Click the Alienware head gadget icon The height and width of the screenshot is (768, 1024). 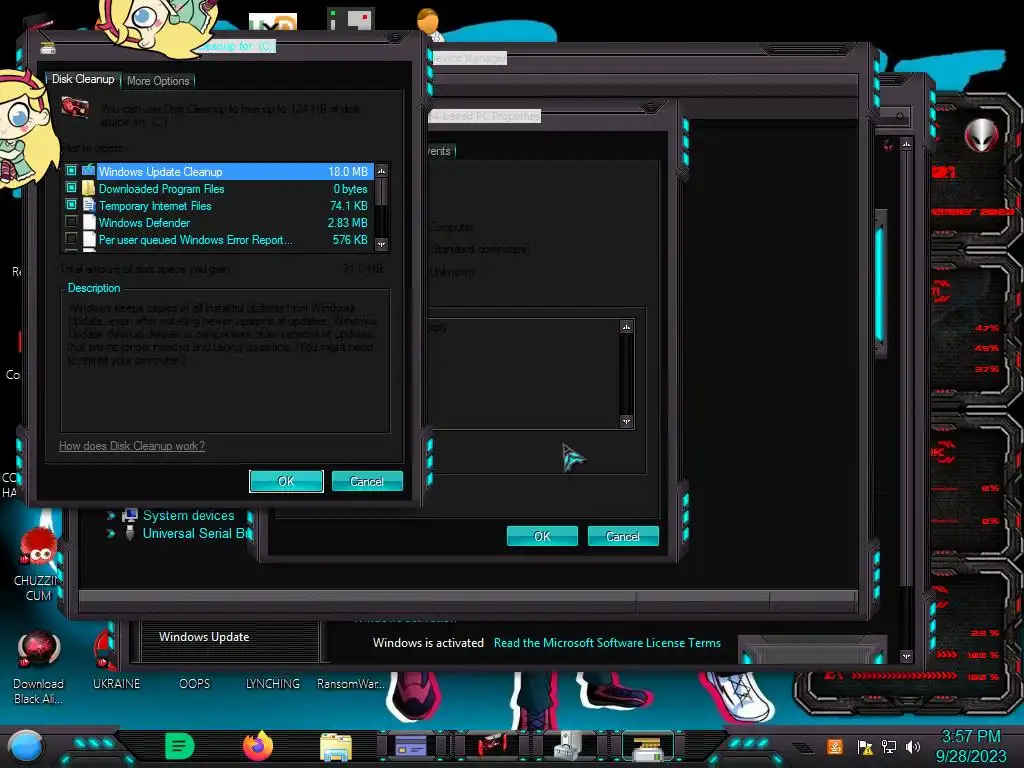[981, 136]
